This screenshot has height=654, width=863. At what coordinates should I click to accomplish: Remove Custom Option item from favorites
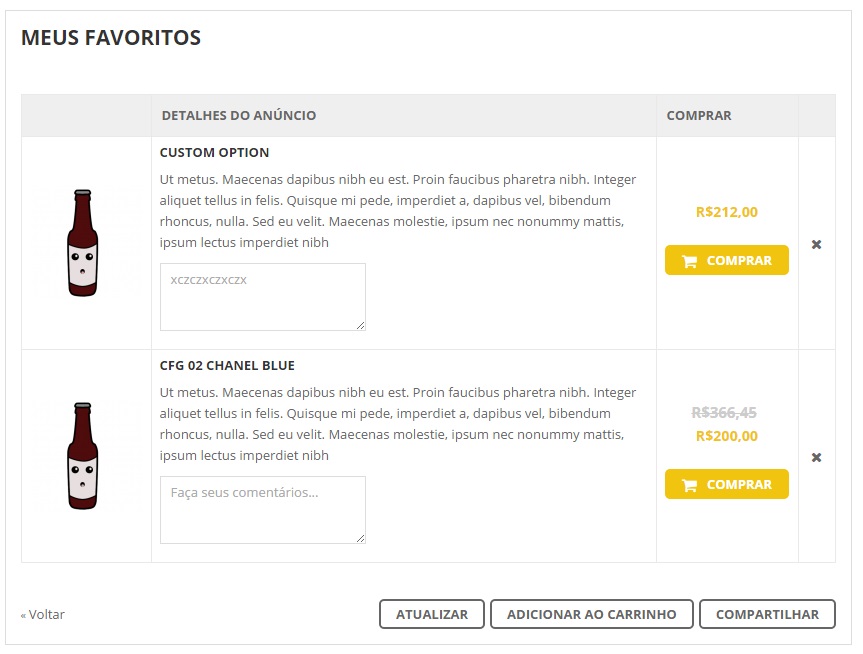click(x=816, y=244)
